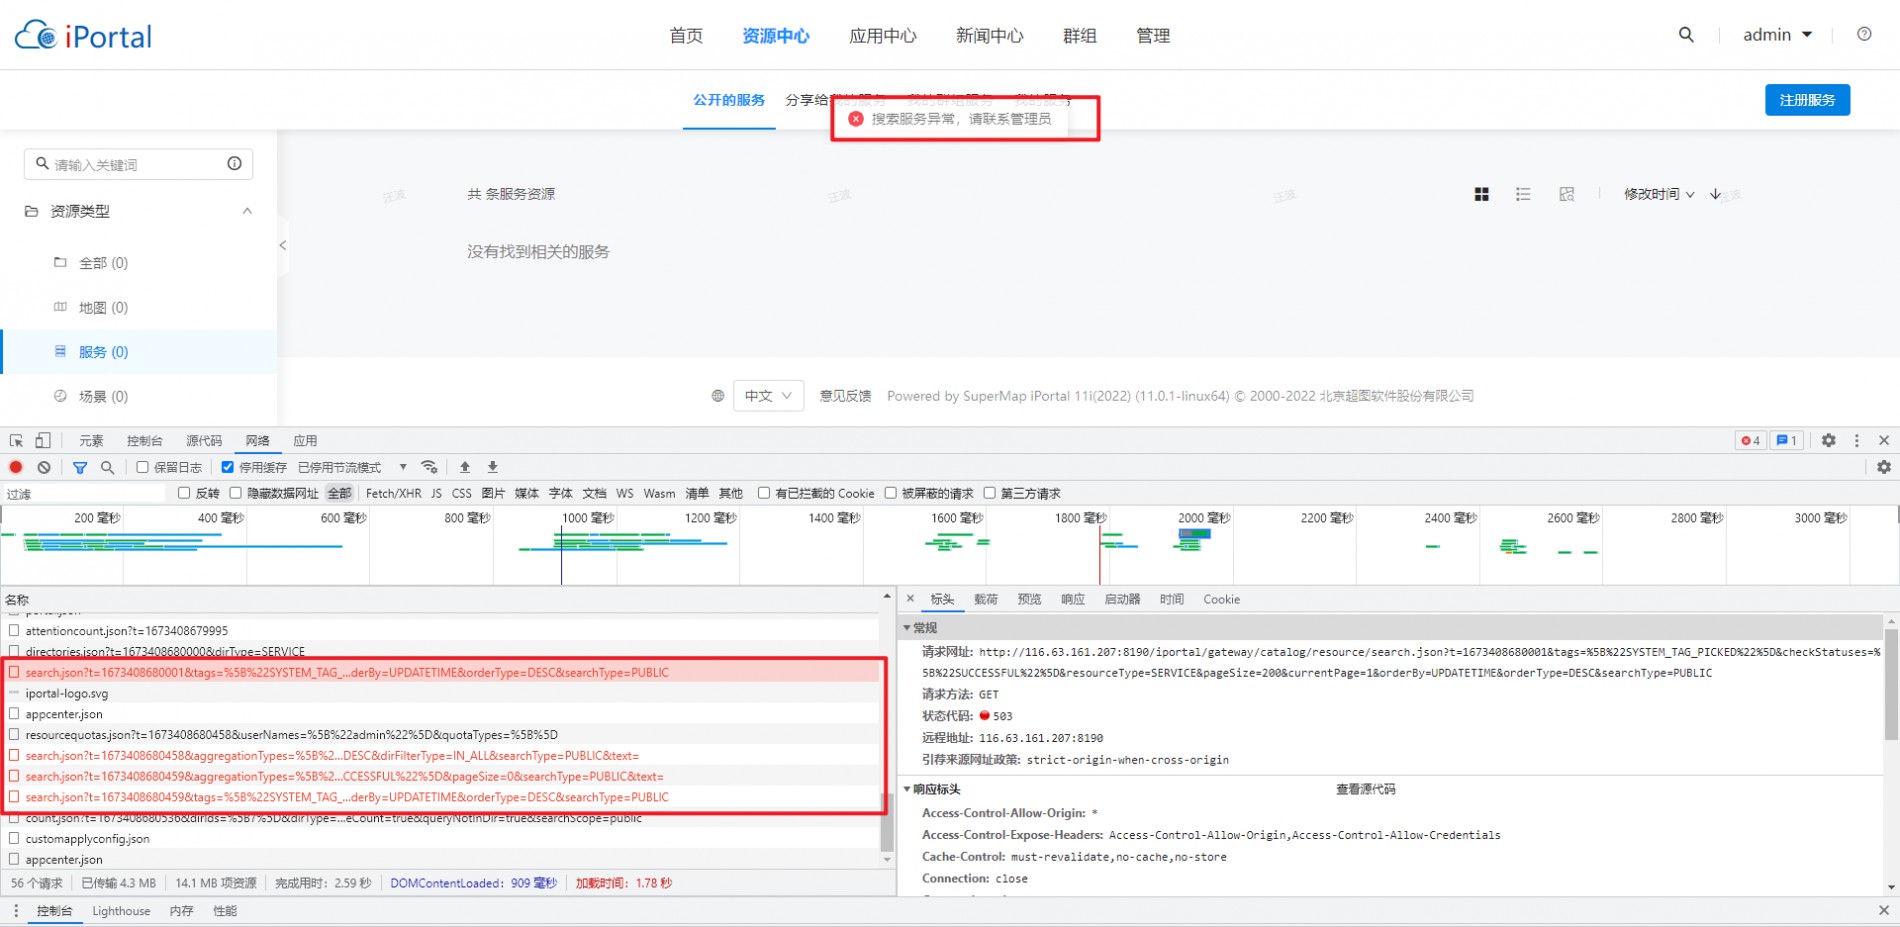Viewport: 1900px width, 927px height.
Task: Go to 首页 nav item
Action: [x=686, y=36]
